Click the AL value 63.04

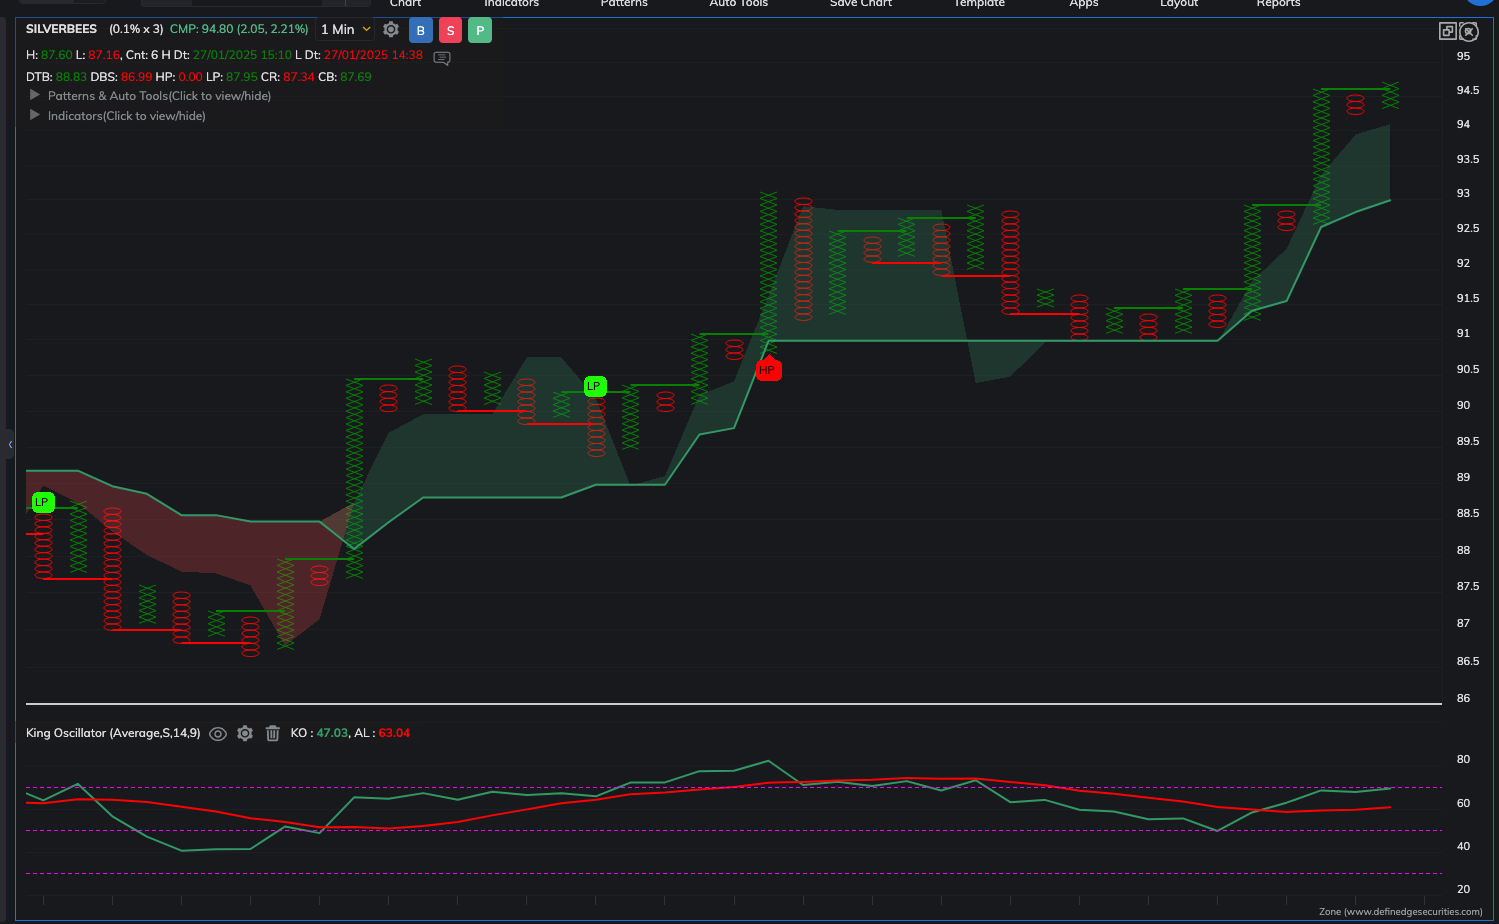[394, 733]
